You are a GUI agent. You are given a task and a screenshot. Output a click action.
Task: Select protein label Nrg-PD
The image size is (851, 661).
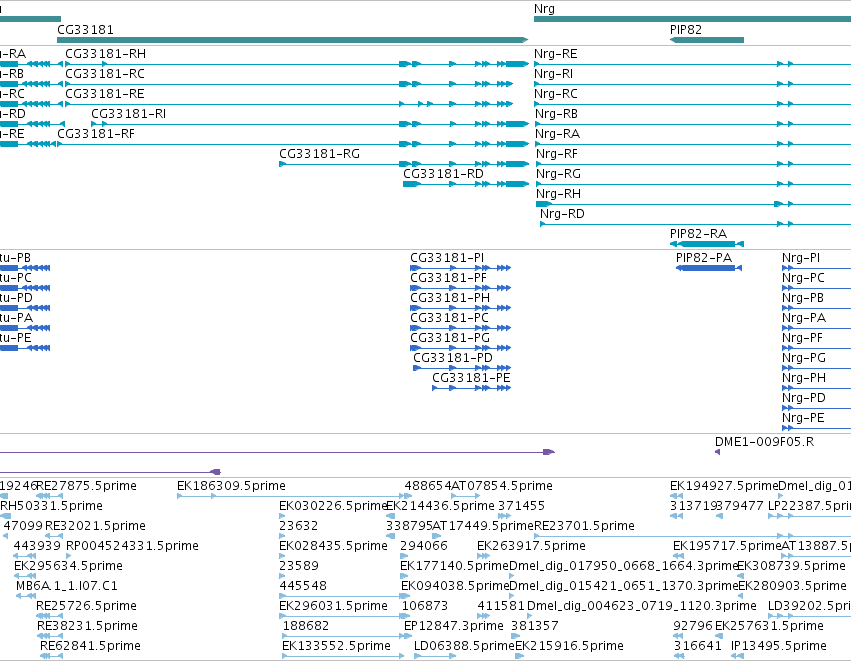click(804, 398)
